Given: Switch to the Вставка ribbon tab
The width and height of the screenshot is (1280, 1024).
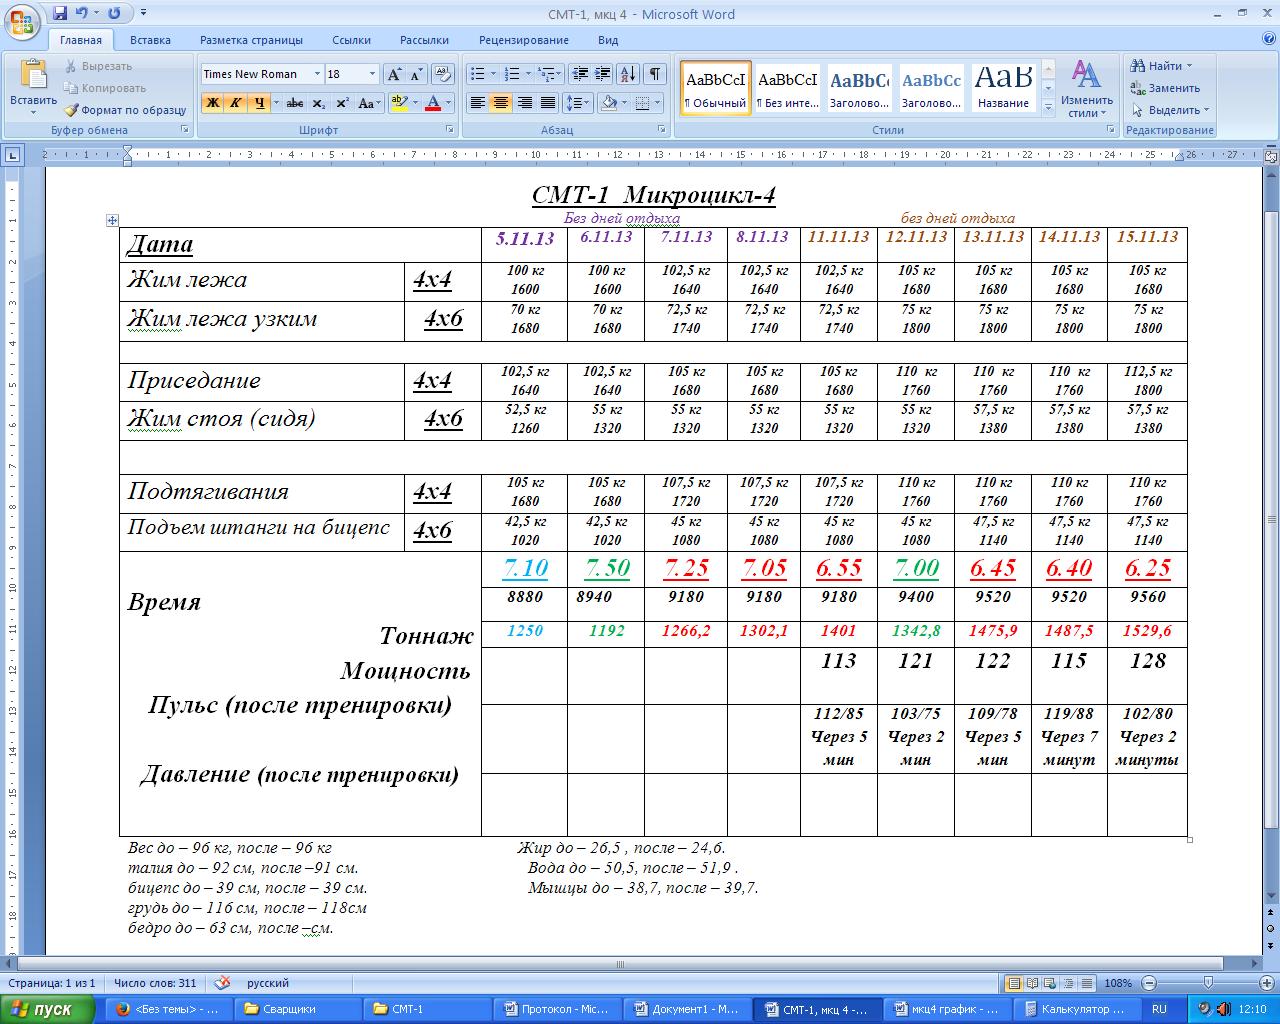Looking at the screenshot, I should (x=150, y=40).
